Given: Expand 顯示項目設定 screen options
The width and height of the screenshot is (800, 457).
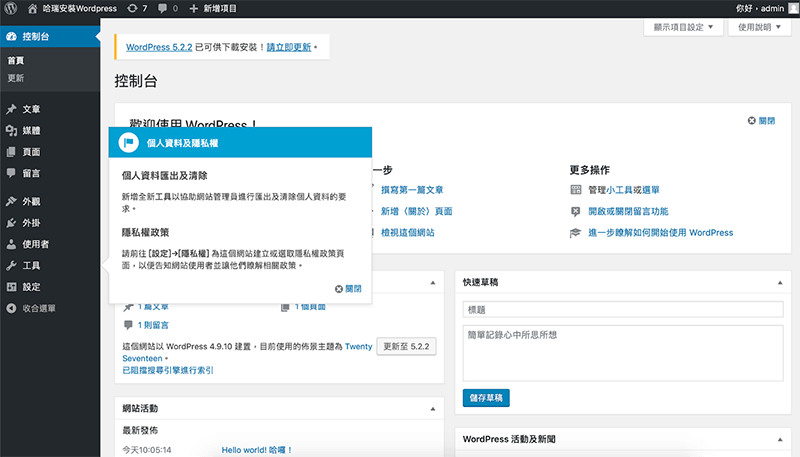Looking at the screenshot, I should 683,27.
